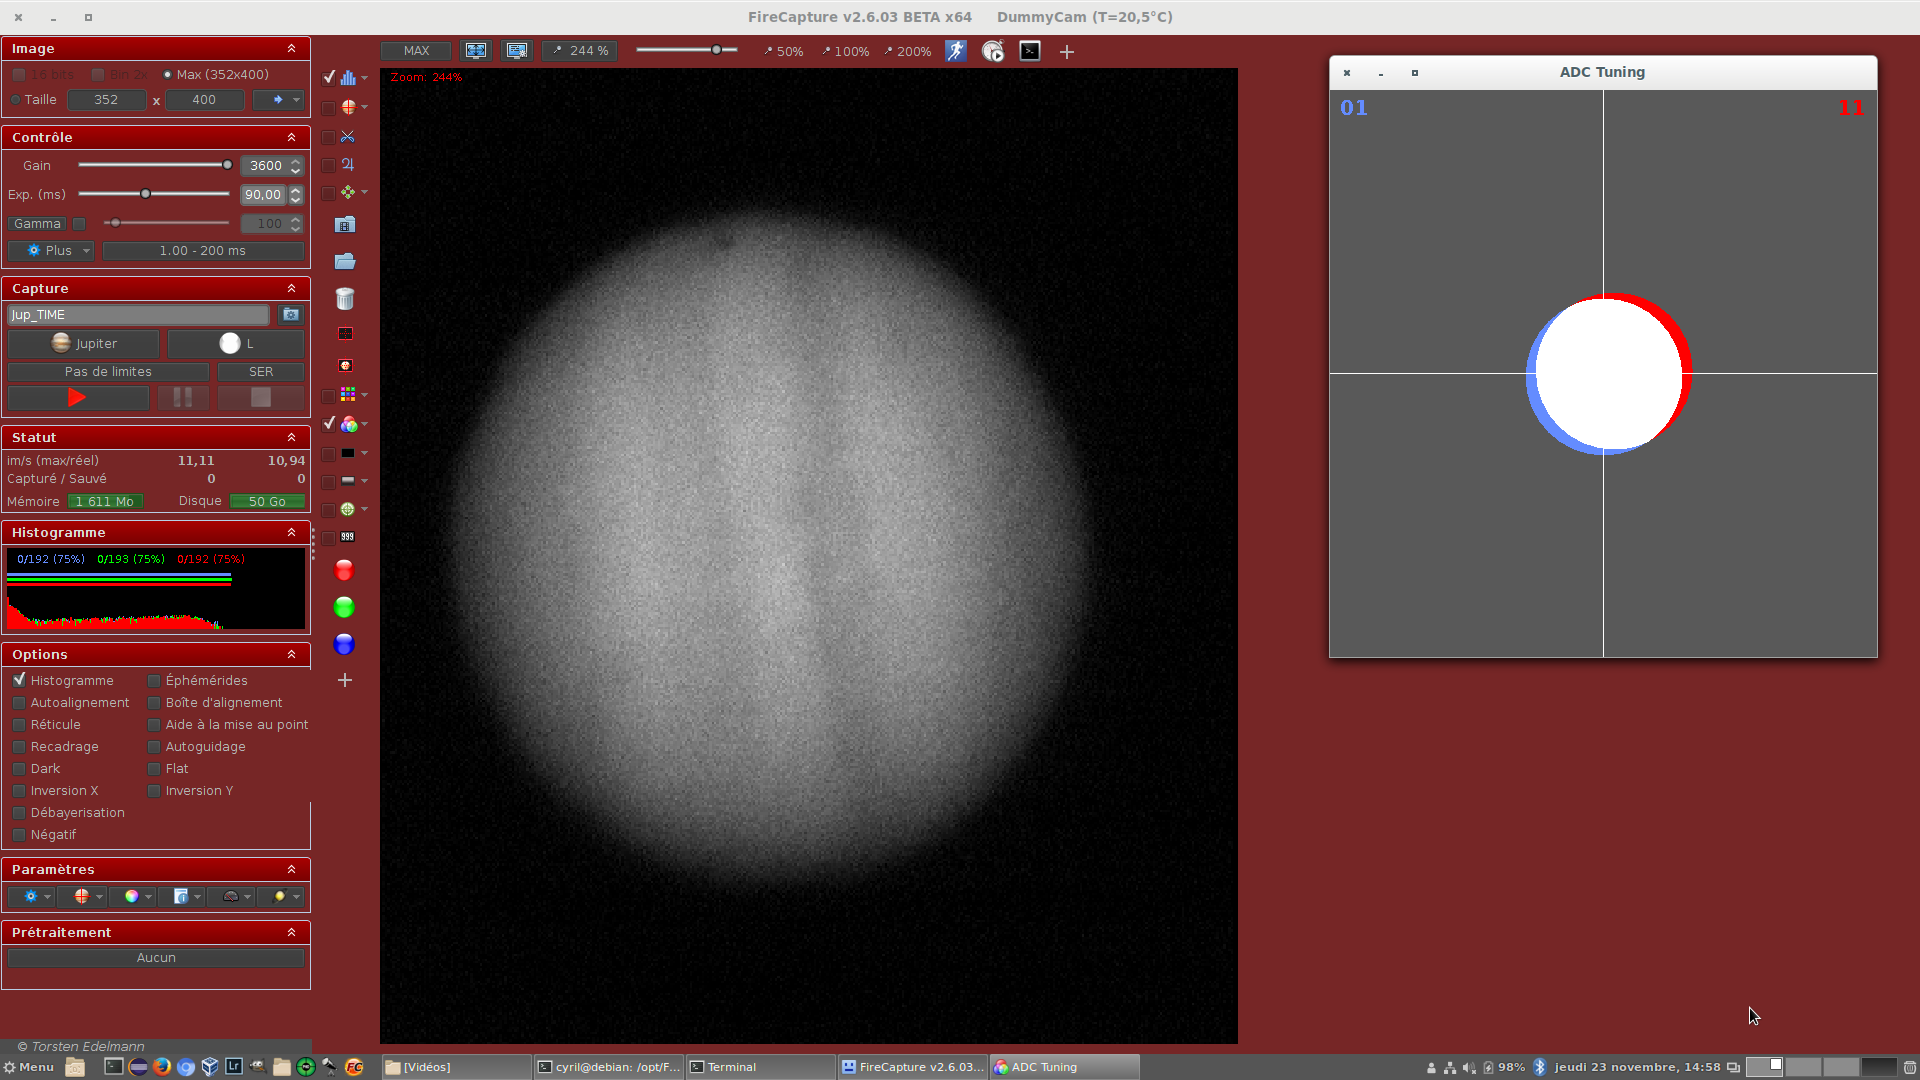Open the histogram tool dropdown arrow
The image size is (1920, 1080).
coord(364,78)
